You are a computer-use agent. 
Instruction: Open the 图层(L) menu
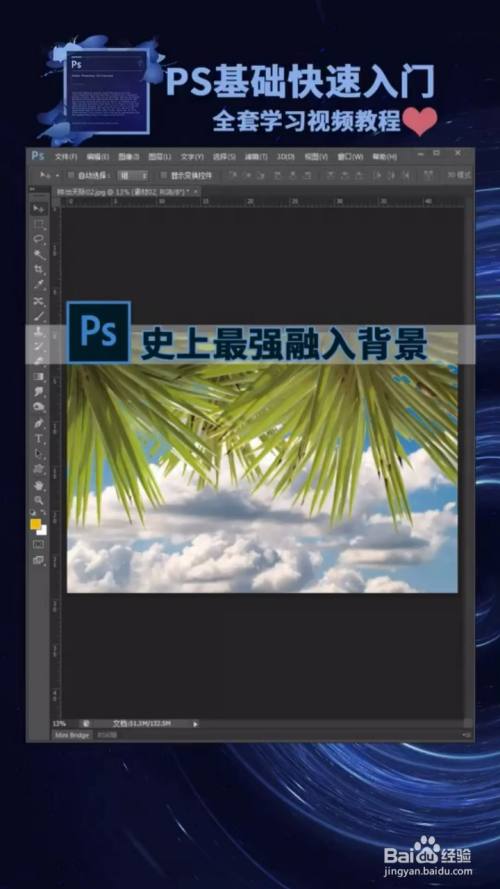[x=159, y=156]
